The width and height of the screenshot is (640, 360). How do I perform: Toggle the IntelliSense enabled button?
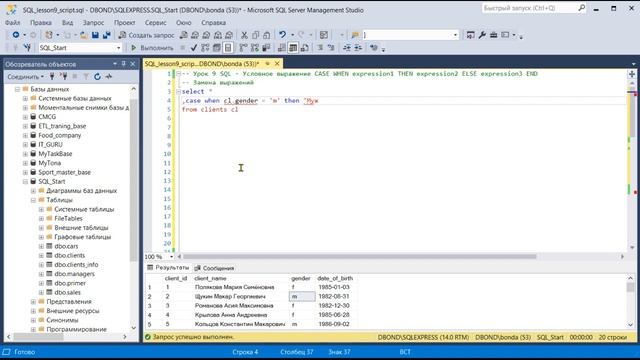[228, 48]
